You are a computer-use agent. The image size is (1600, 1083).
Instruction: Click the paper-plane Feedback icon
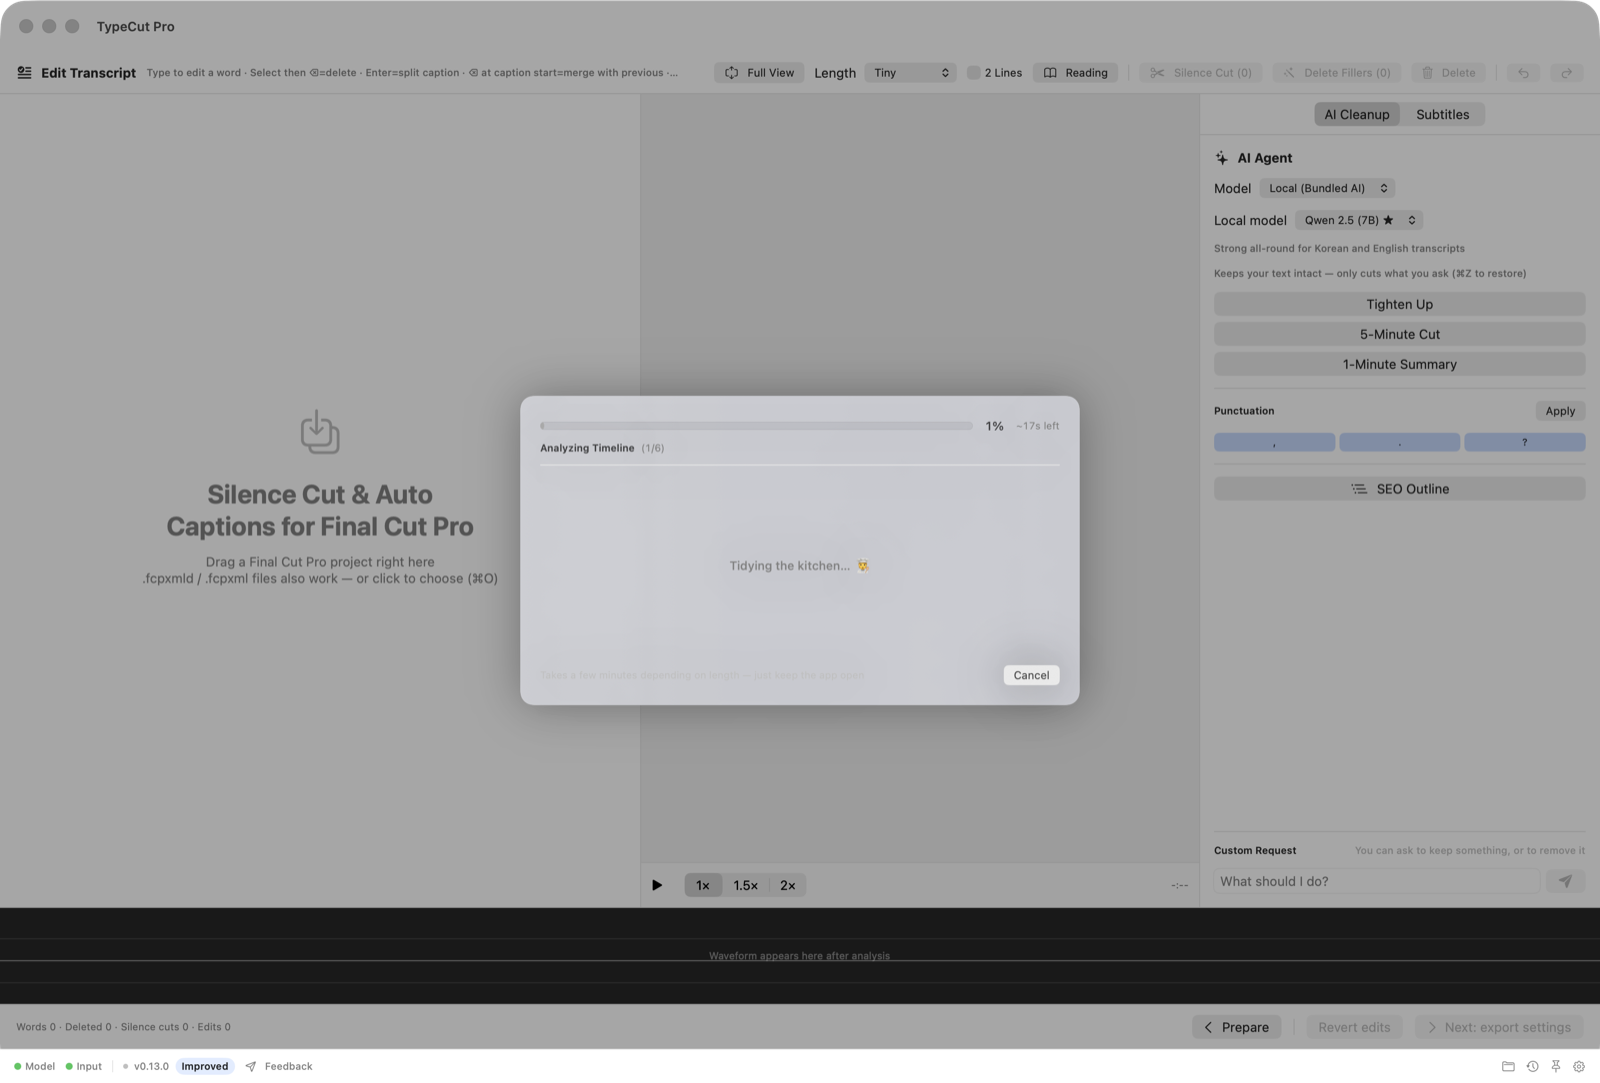[x=251, y=1066]
